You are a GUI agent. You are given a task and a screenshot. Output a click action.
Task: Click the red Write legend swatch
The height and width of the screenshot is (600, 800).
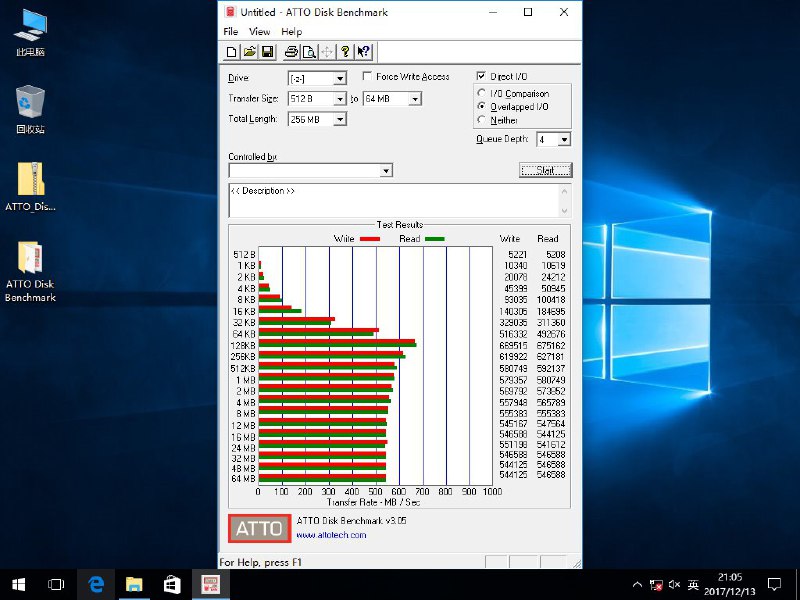pyautogui.click(x=369, y=239)
